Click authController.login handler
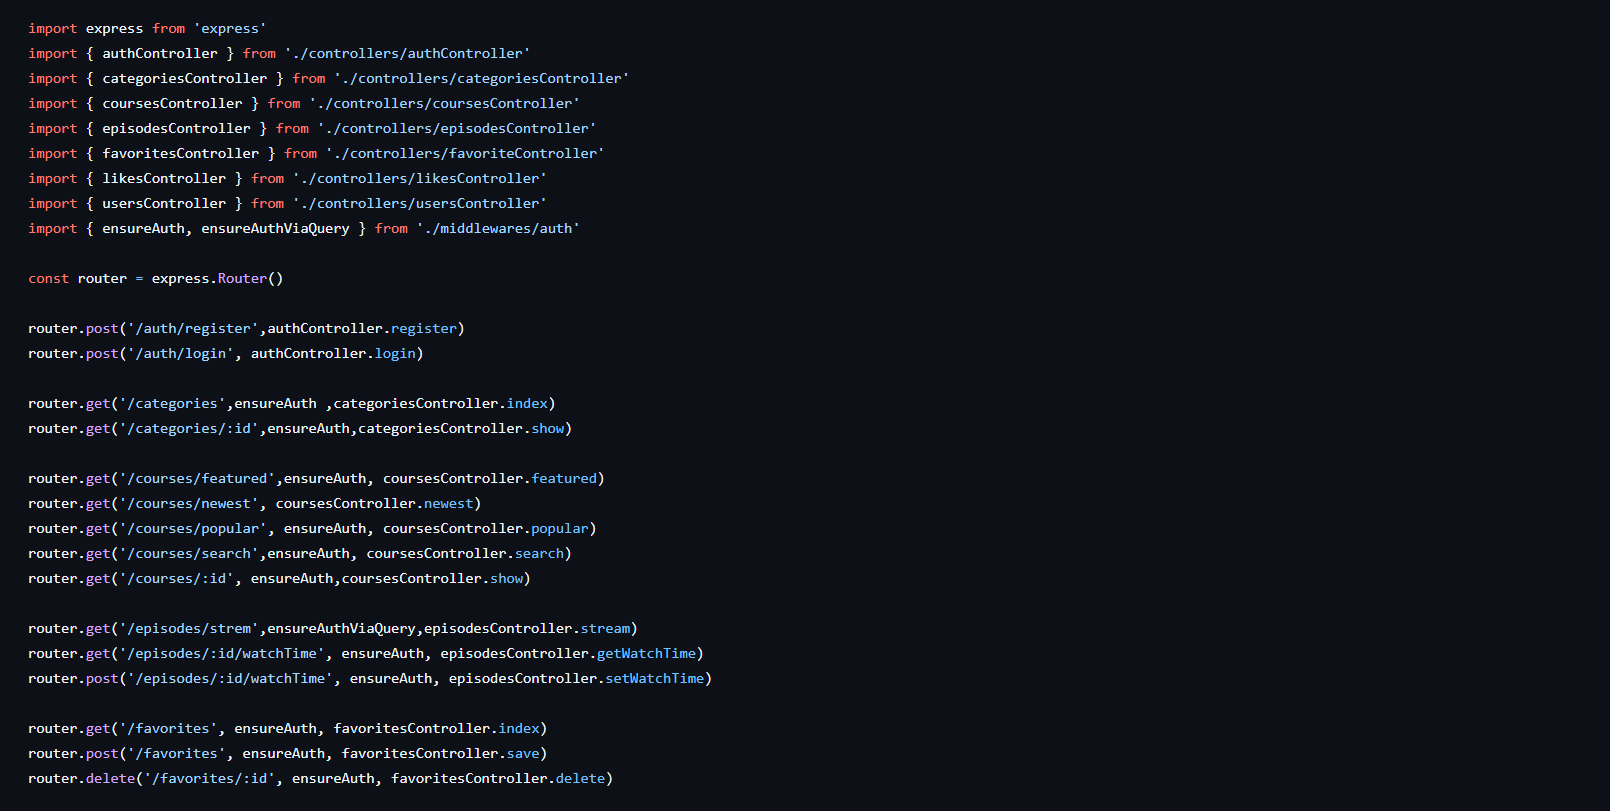Viewport: 1610px width, 811px height. coord(333,354)
